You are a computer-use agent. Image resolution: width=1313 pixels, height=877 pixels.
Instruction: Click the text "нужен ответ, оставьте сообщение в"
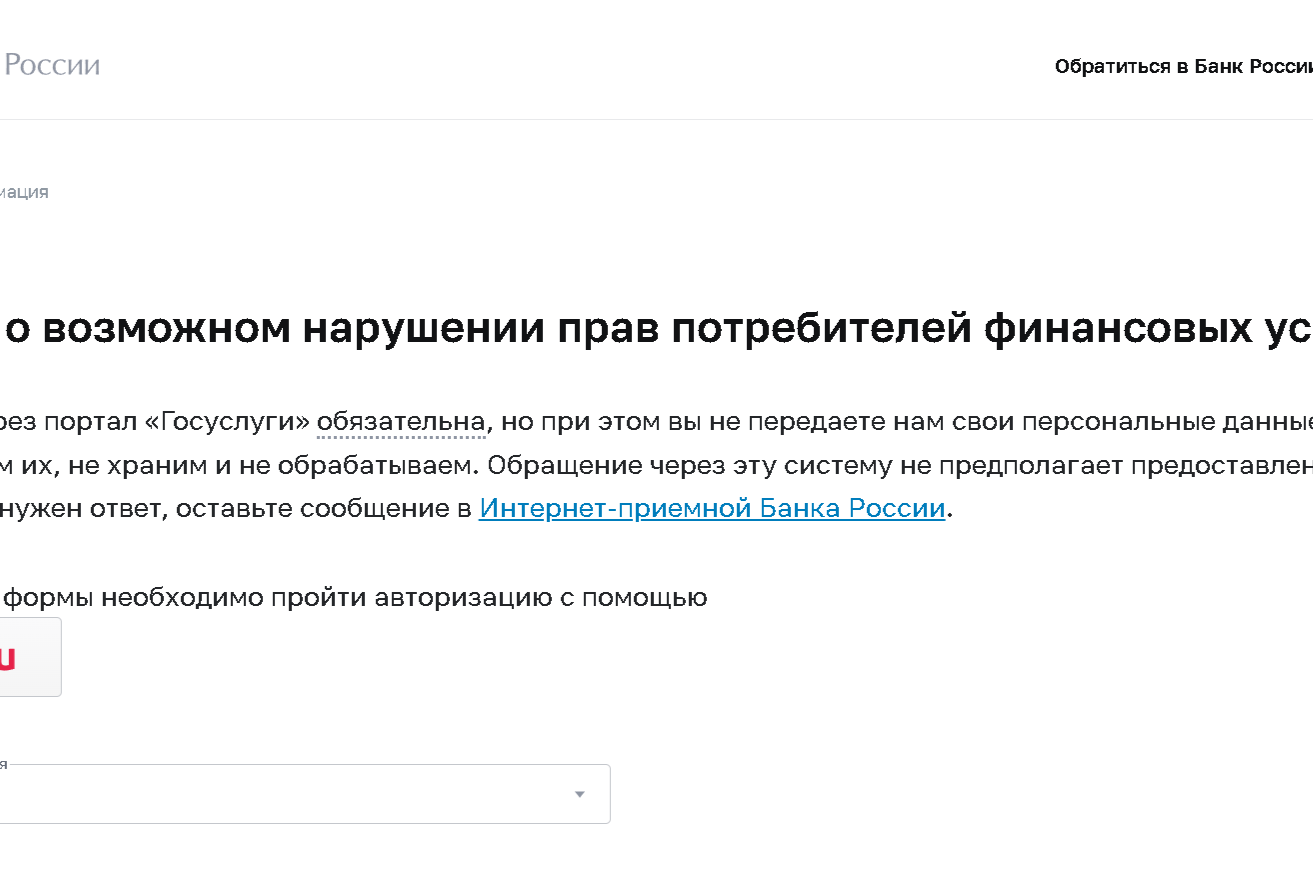(x=236, y=508)
